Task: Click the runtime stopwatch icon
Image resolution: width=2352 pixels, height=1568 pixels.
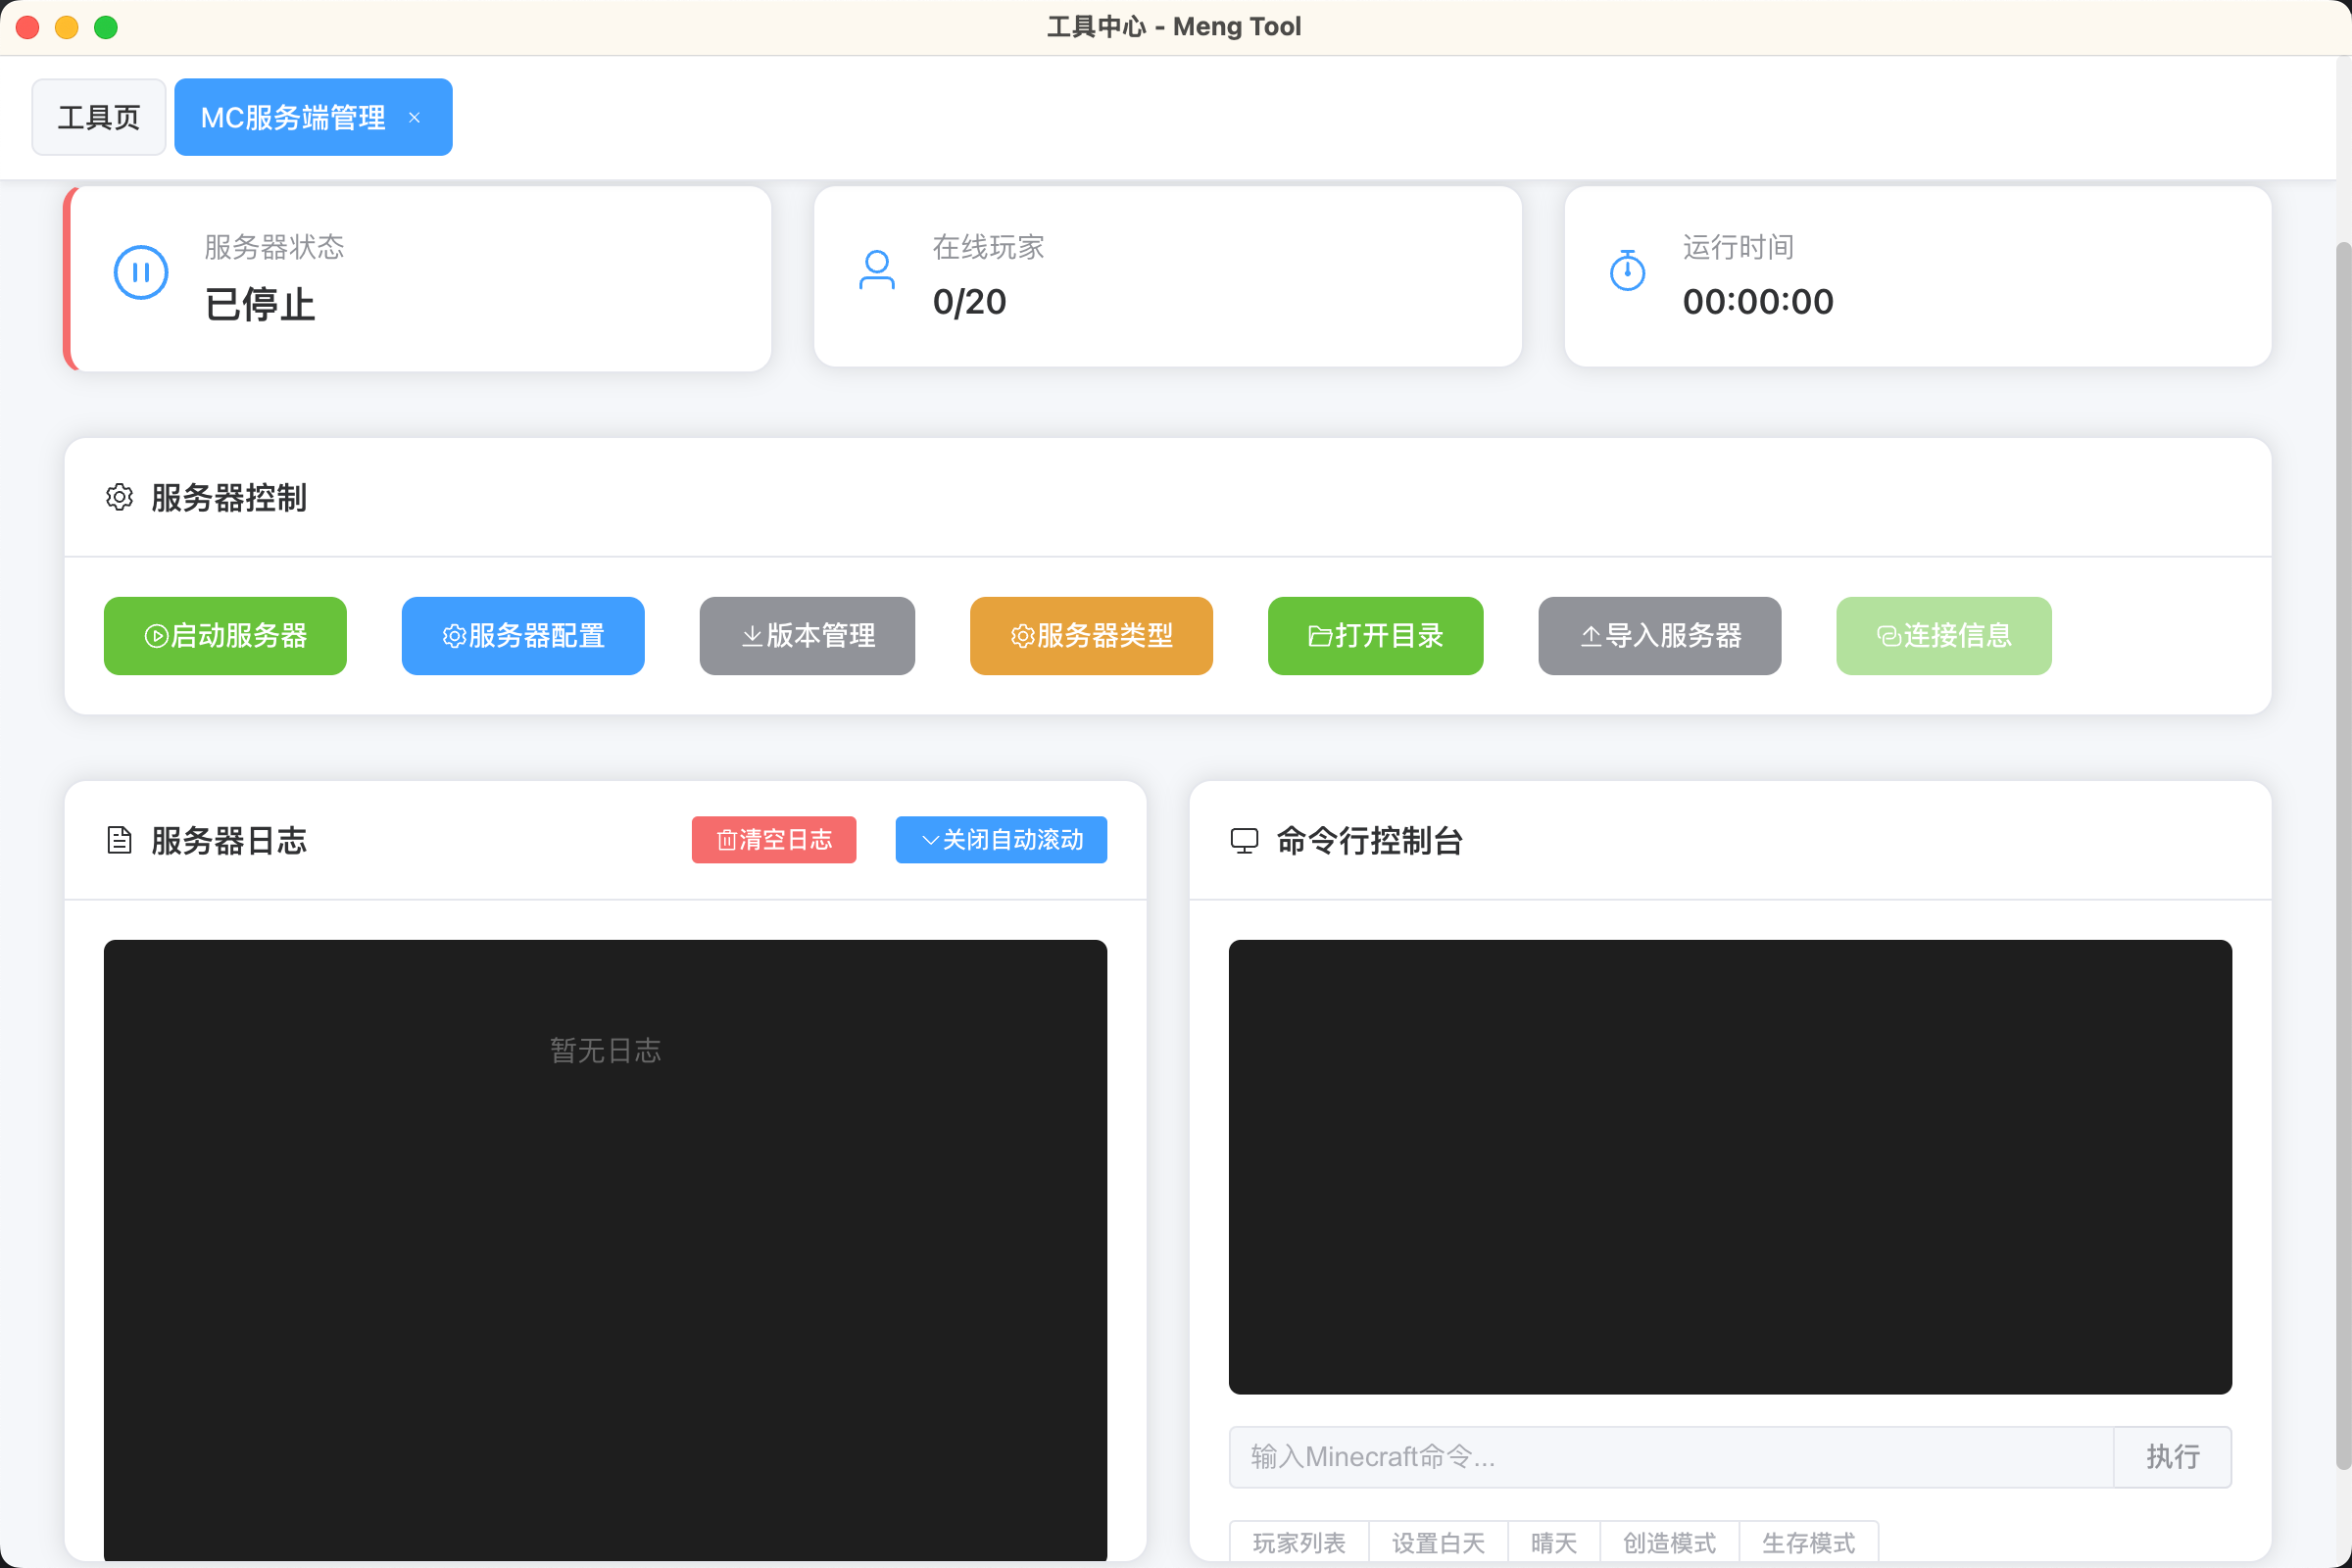Action: [1627, 271]
